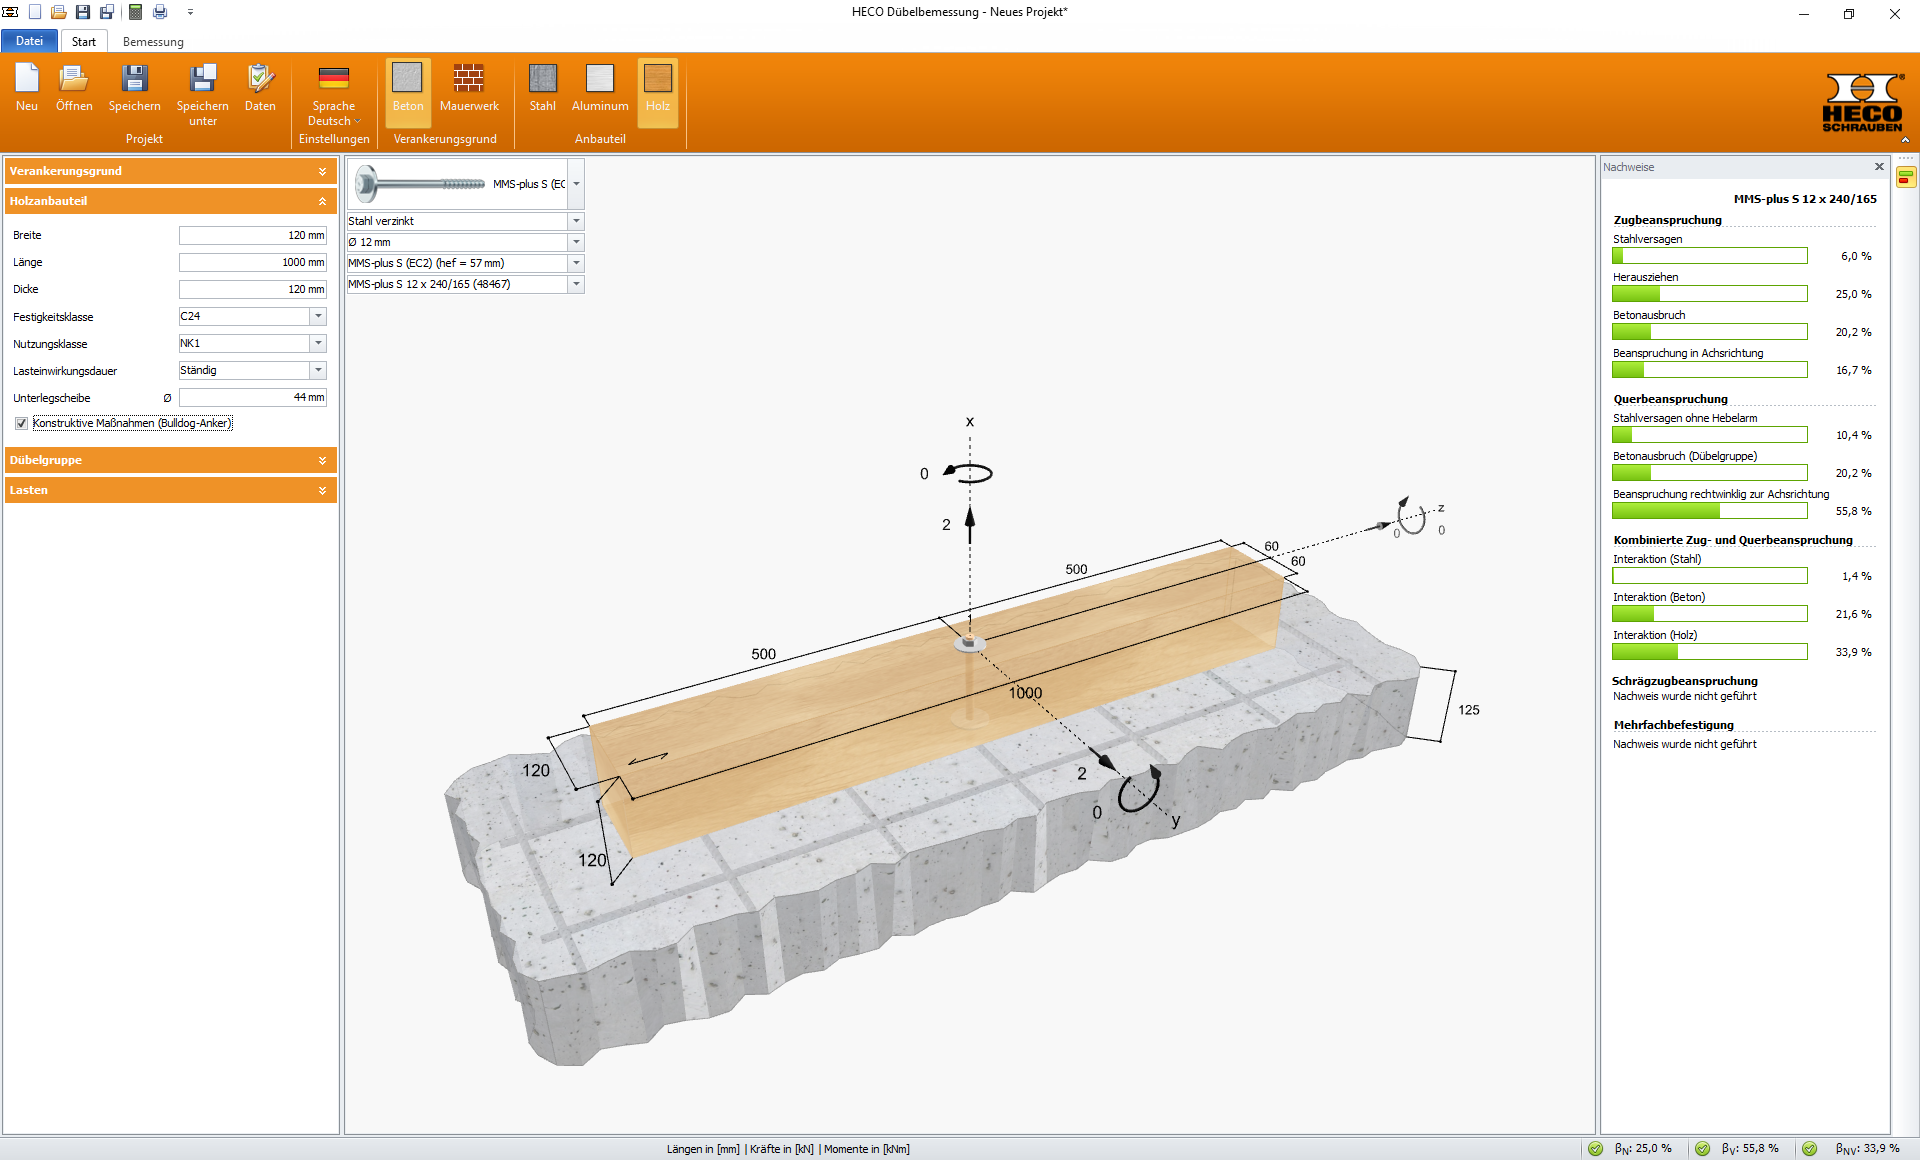Click the Zugbeanspruchung heading

1667,221
